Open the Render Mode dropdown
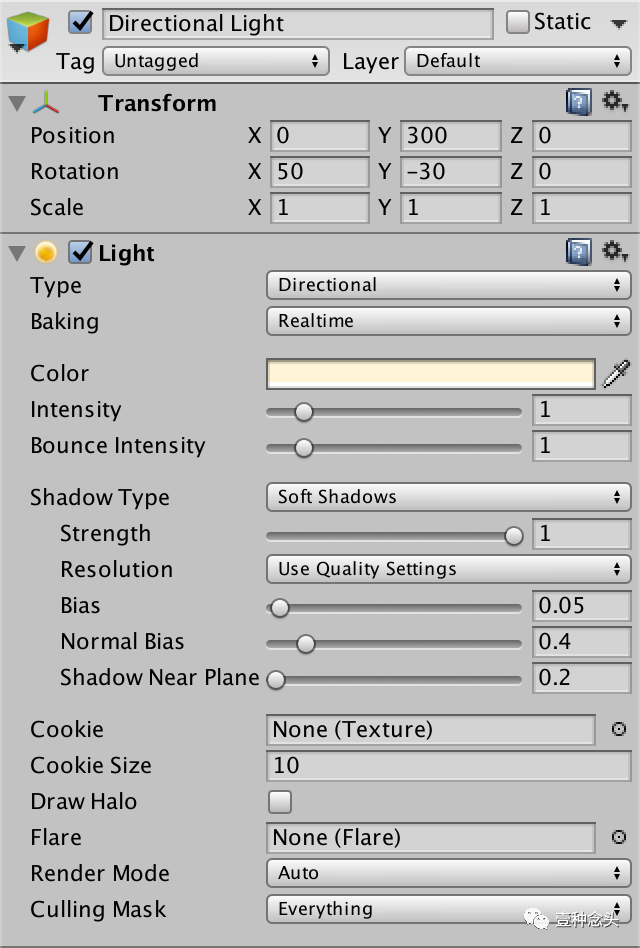Screen dimensions: 640x948 tap(448, 873)
